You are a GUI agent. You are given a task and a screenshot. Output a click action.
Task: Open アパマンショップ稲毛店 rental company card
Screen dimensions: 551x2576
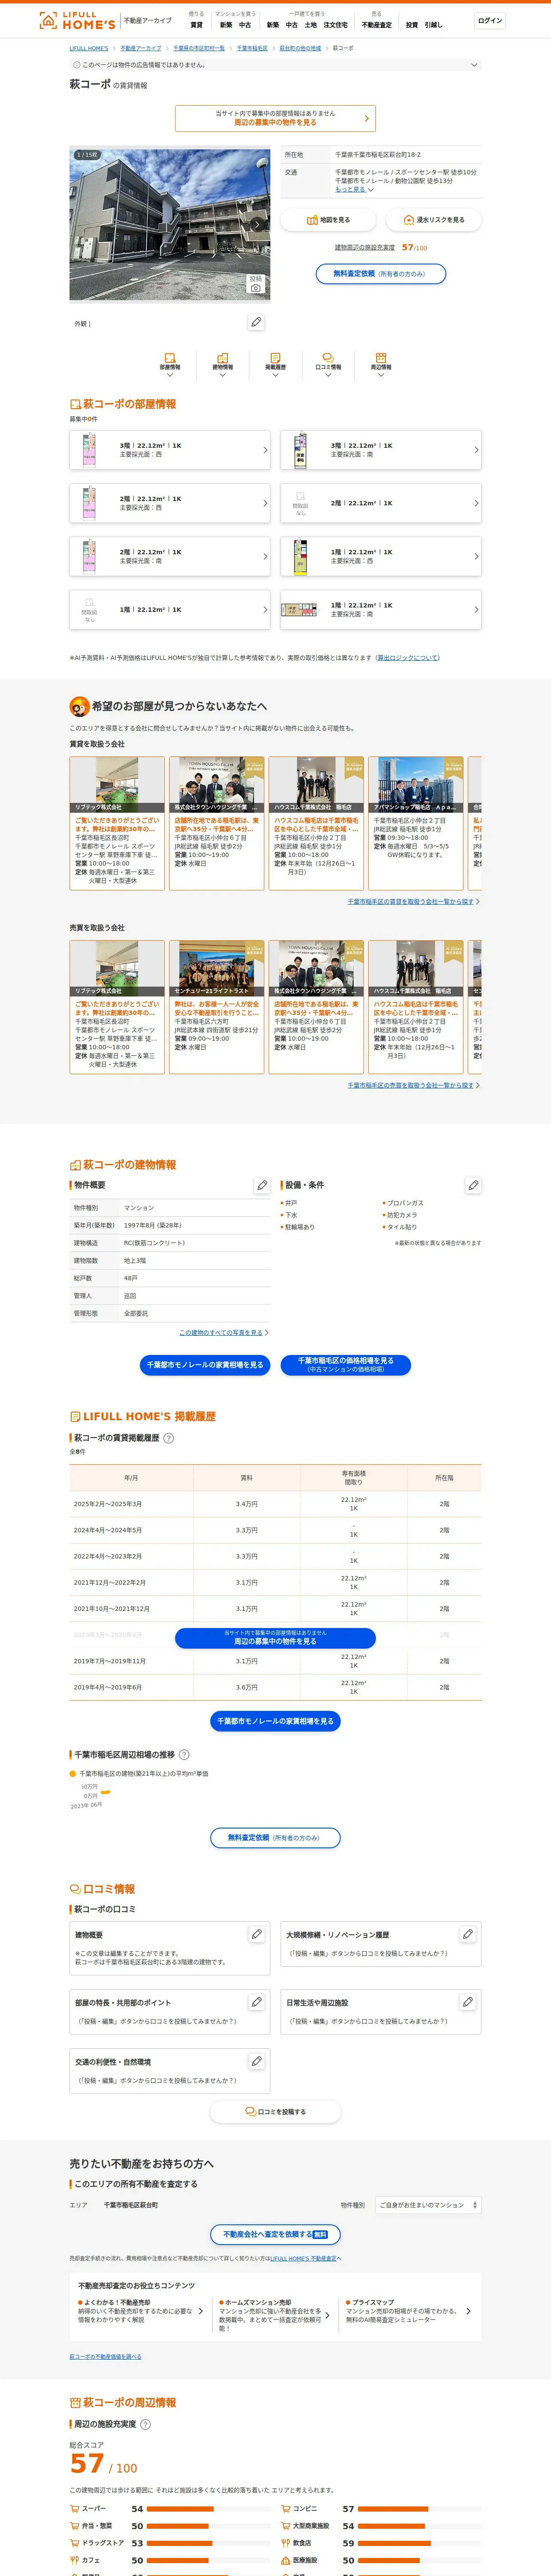coord(415,823)
